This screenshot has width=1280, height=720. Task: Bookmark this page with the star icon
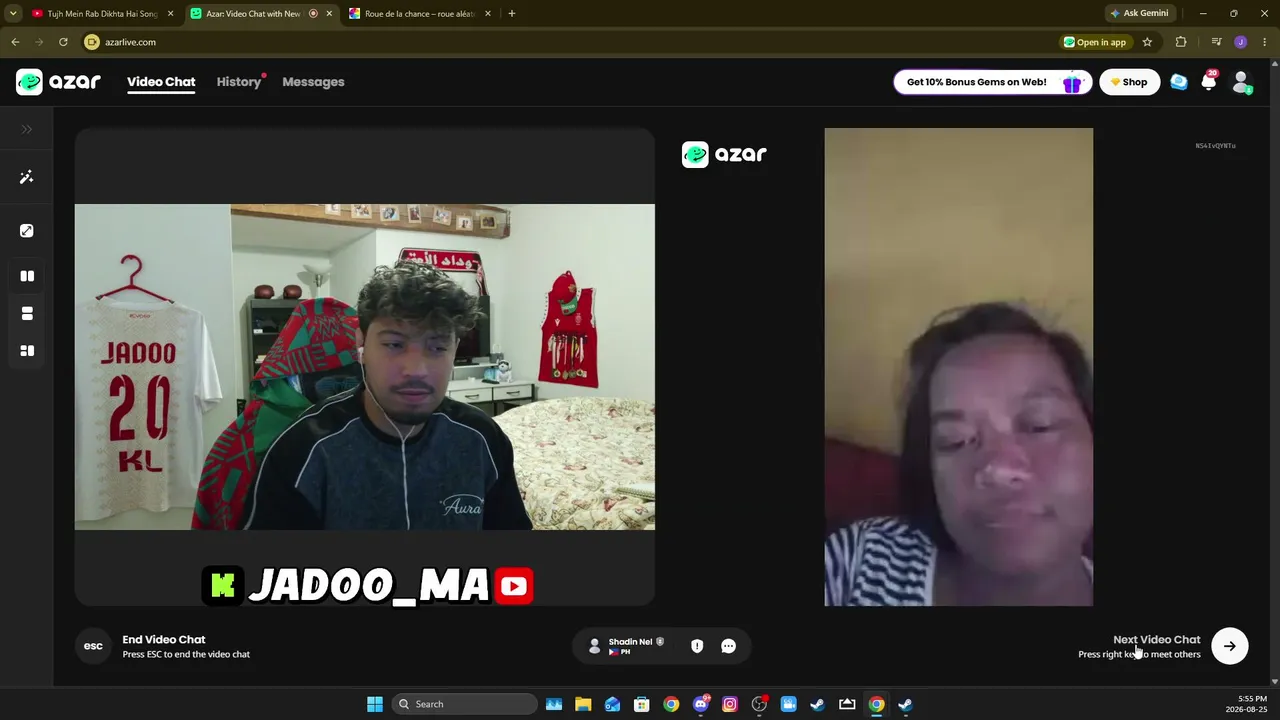tap(1147, 42)
